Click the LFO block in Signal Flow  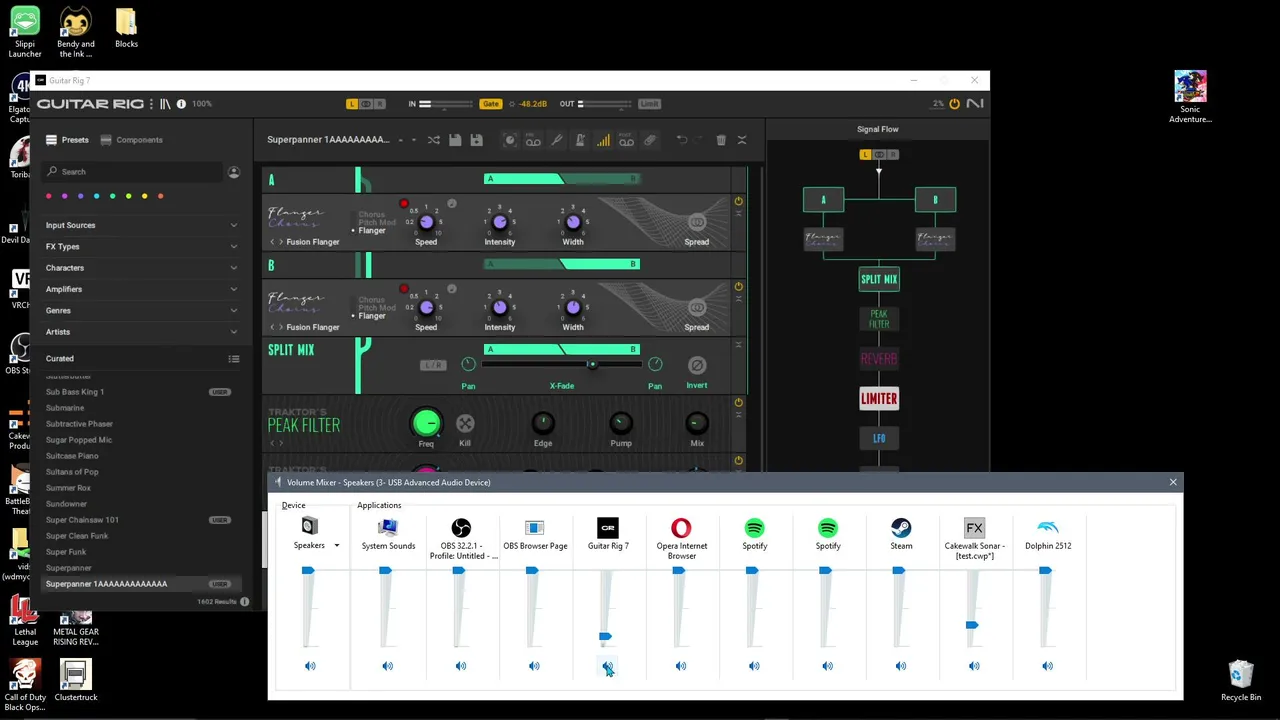[879, 438]
